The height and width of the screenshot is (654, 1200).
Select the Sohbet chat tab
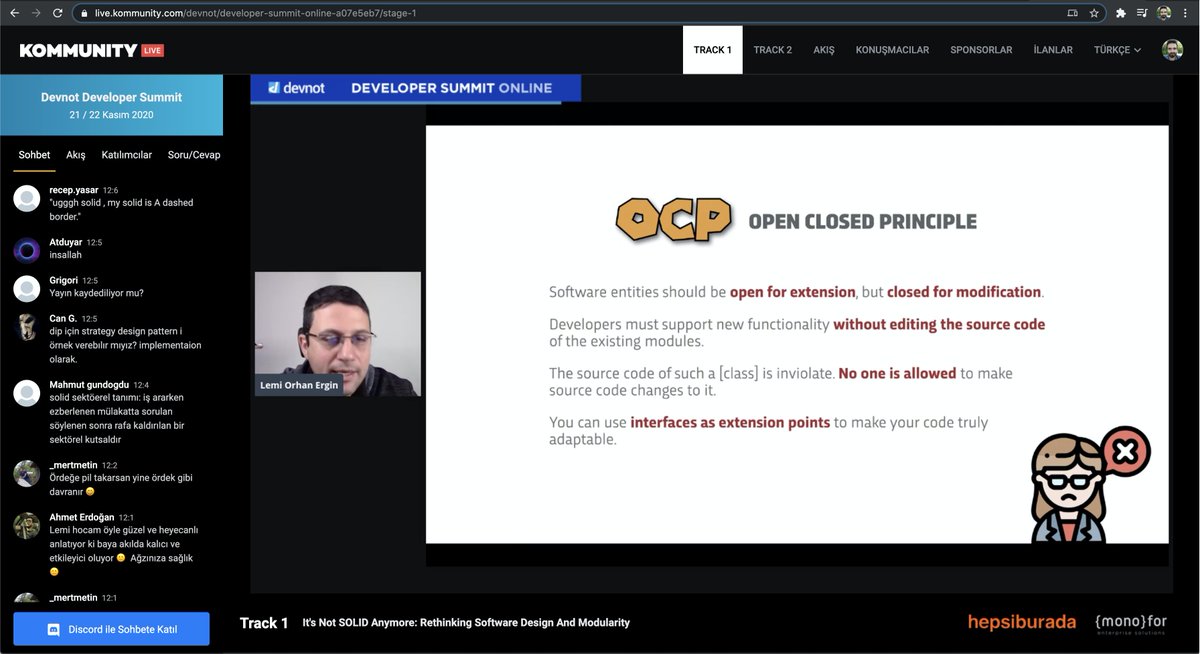[34, 155]
